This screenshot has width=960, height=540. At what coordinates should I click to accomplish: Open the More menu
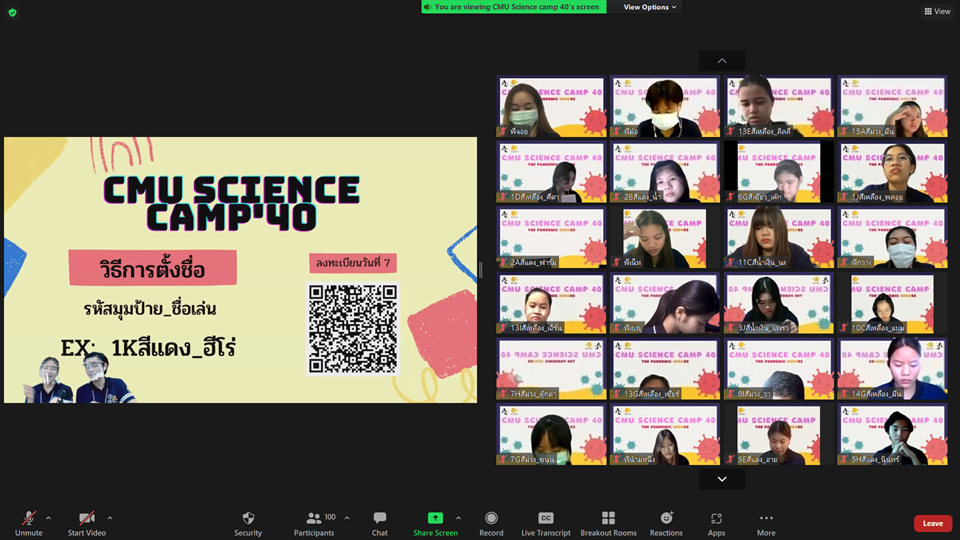point(766,518)
